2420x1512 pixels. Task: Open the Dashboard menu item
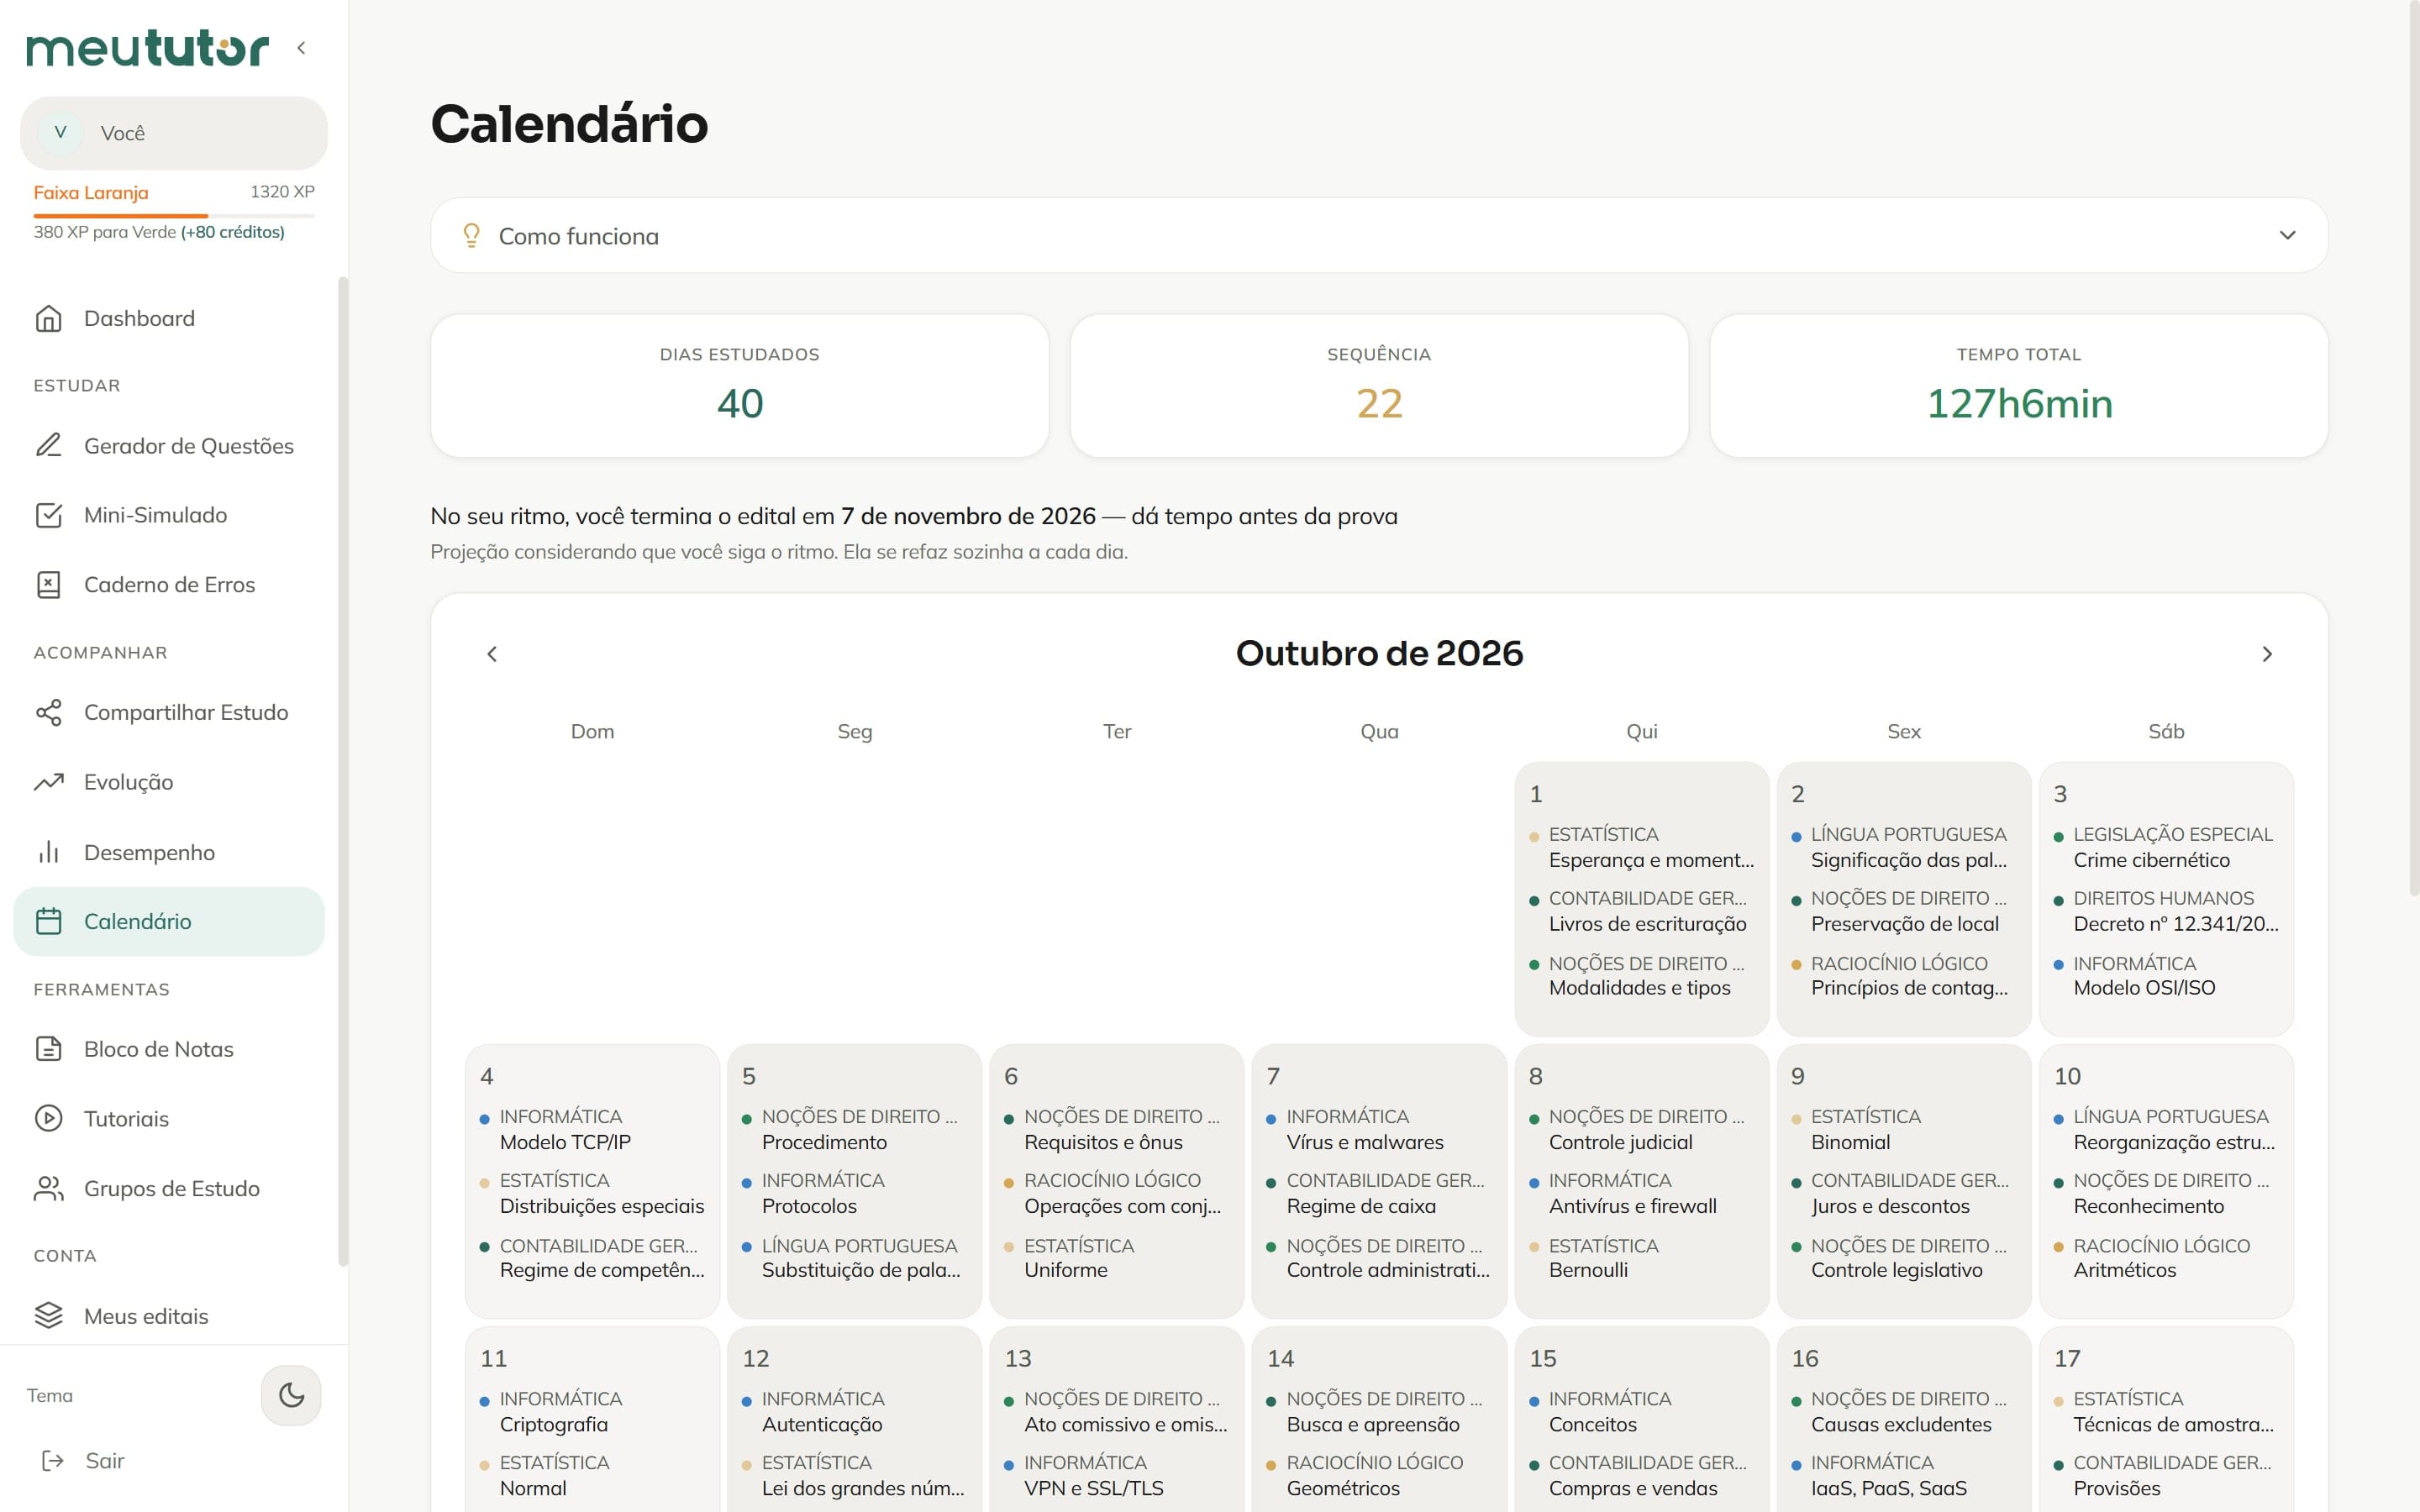pos(169,318)
